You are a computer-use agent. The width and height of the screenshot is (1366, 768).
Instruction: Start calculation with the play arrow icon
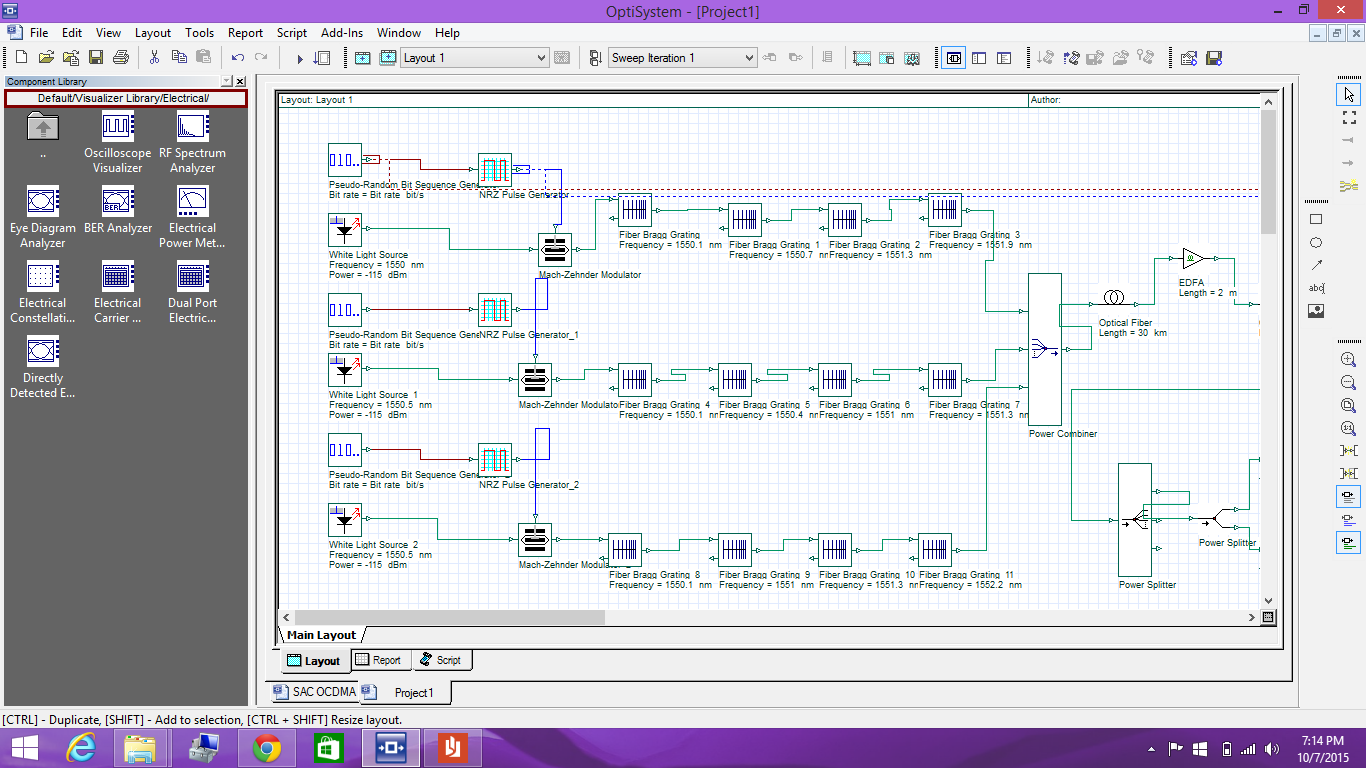(x=299, y=58)
